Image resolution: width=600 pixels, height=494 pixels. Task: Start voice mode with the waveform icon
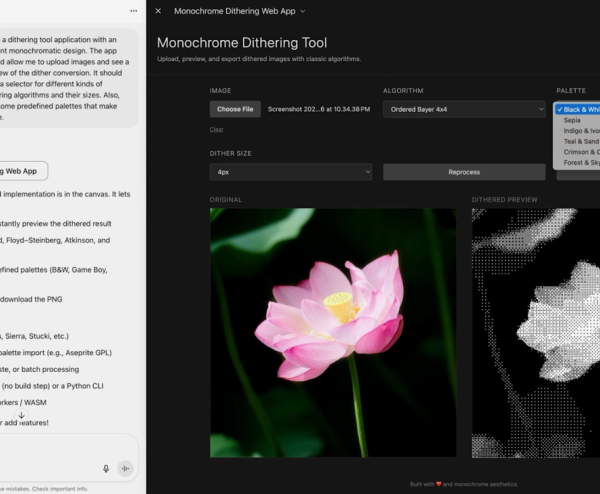[126, 468]
